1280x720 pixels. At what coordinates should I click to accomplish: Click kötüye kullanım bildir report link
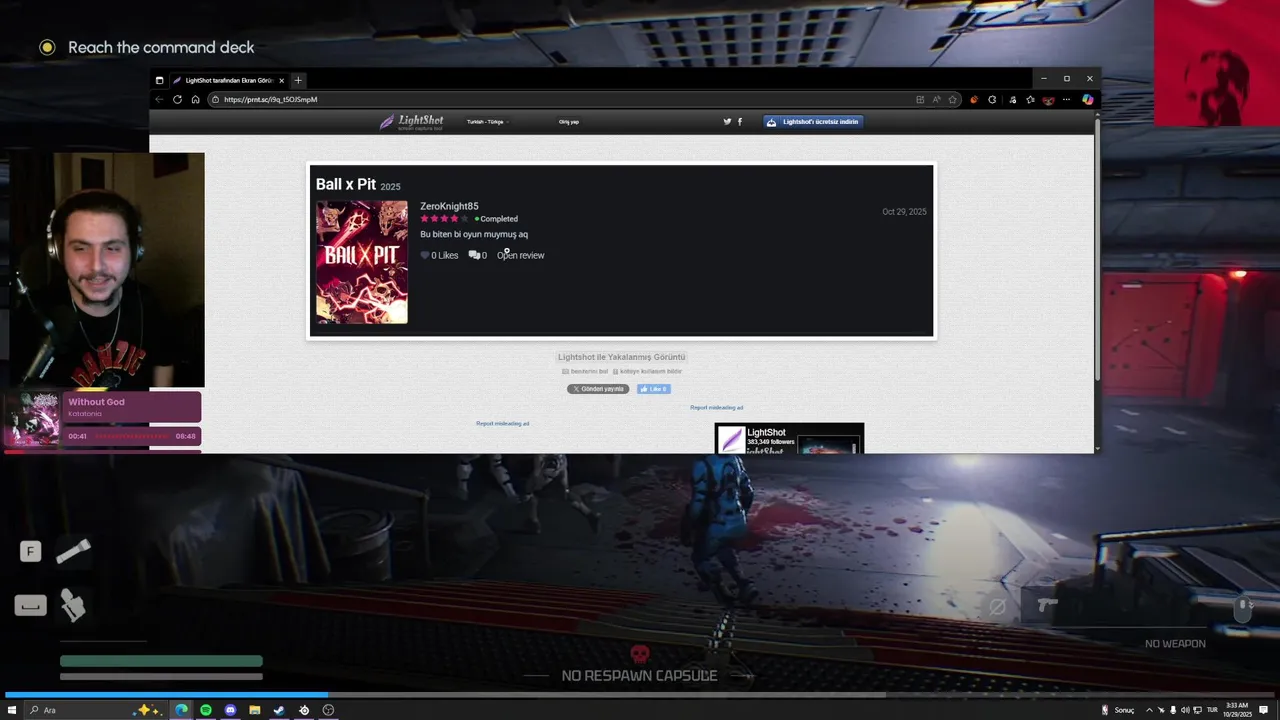[647, 371]
